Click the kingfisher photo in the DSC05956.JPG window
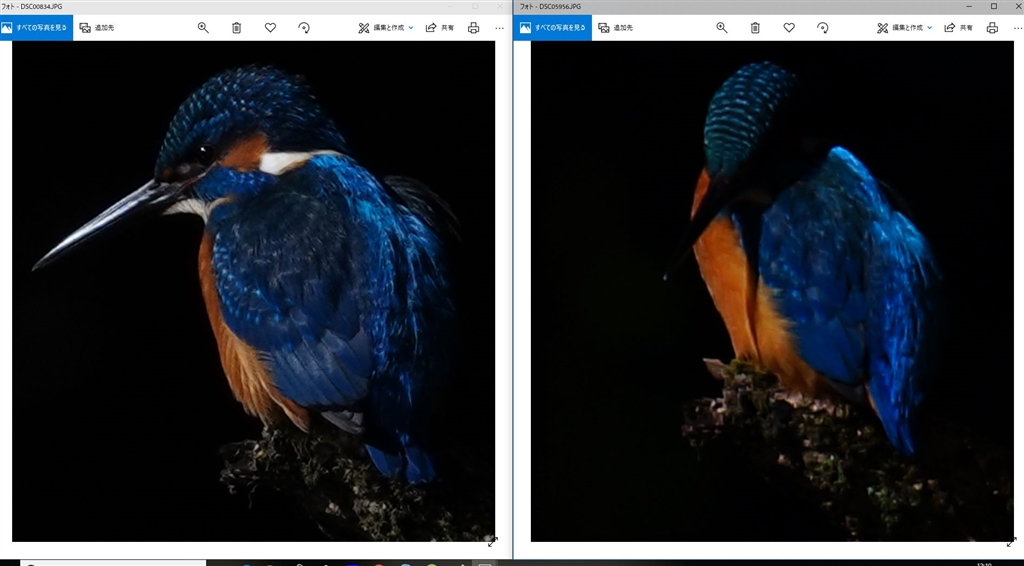This screenshot has height=566, width=1024. [772, 291]
